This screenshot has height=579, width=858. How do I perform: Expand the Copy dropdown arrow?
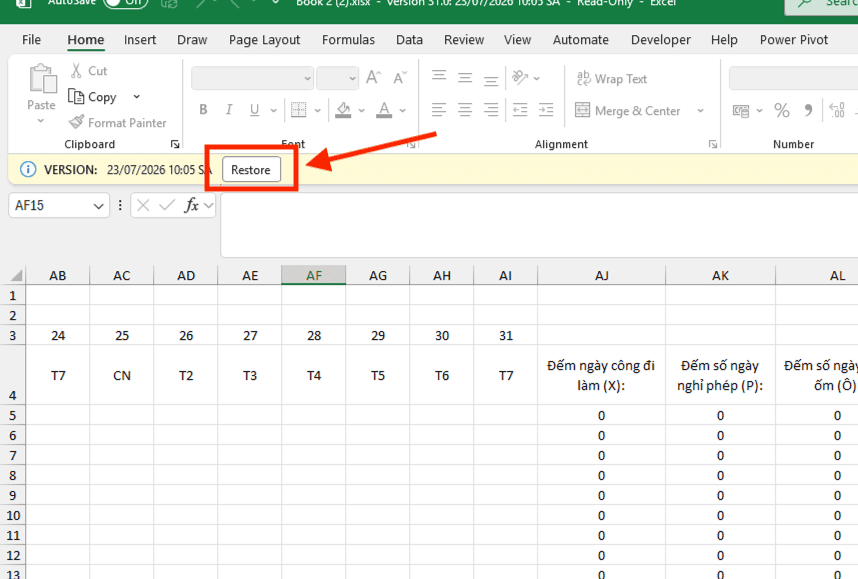136,97
